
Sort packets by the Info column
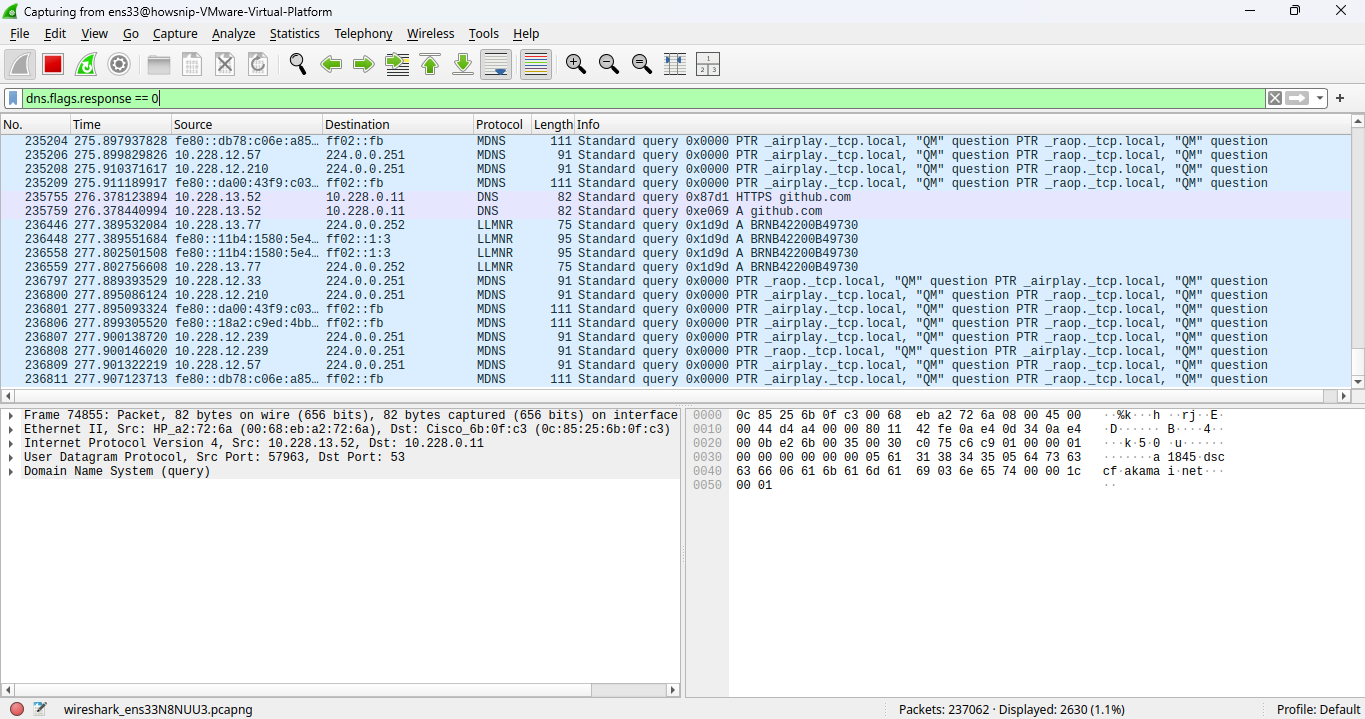962,125
